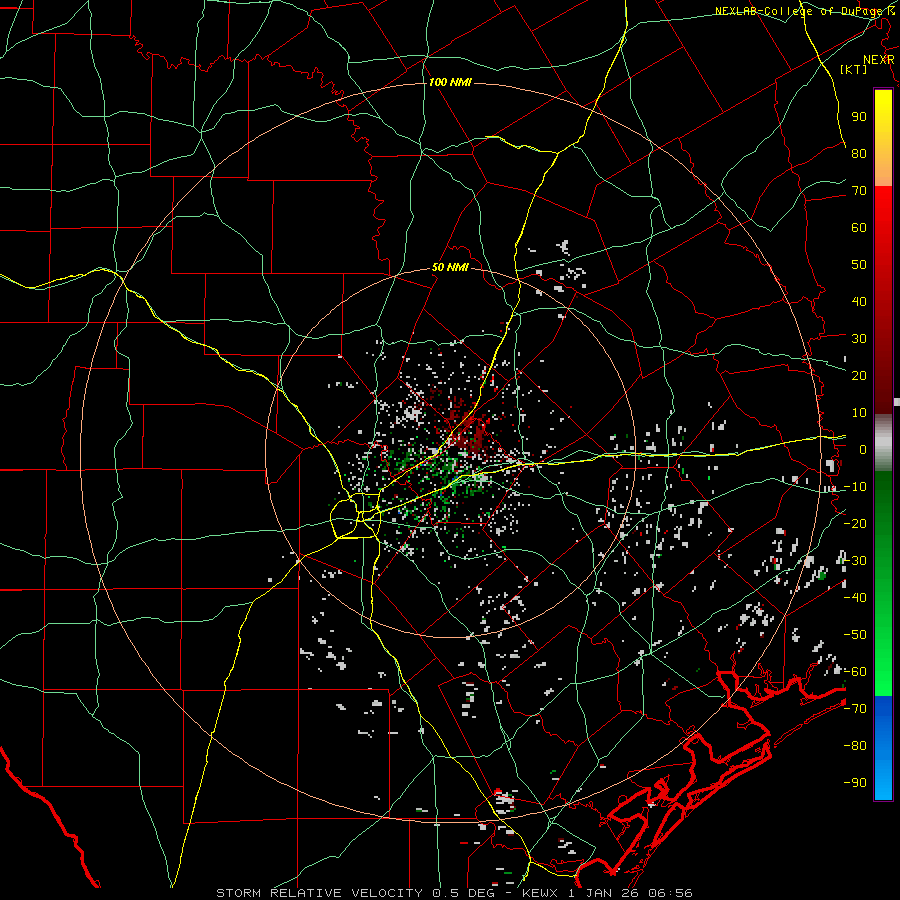900x900 pixels.
Task: Click the white marker beside the color bar
Action: coord(897,402)
